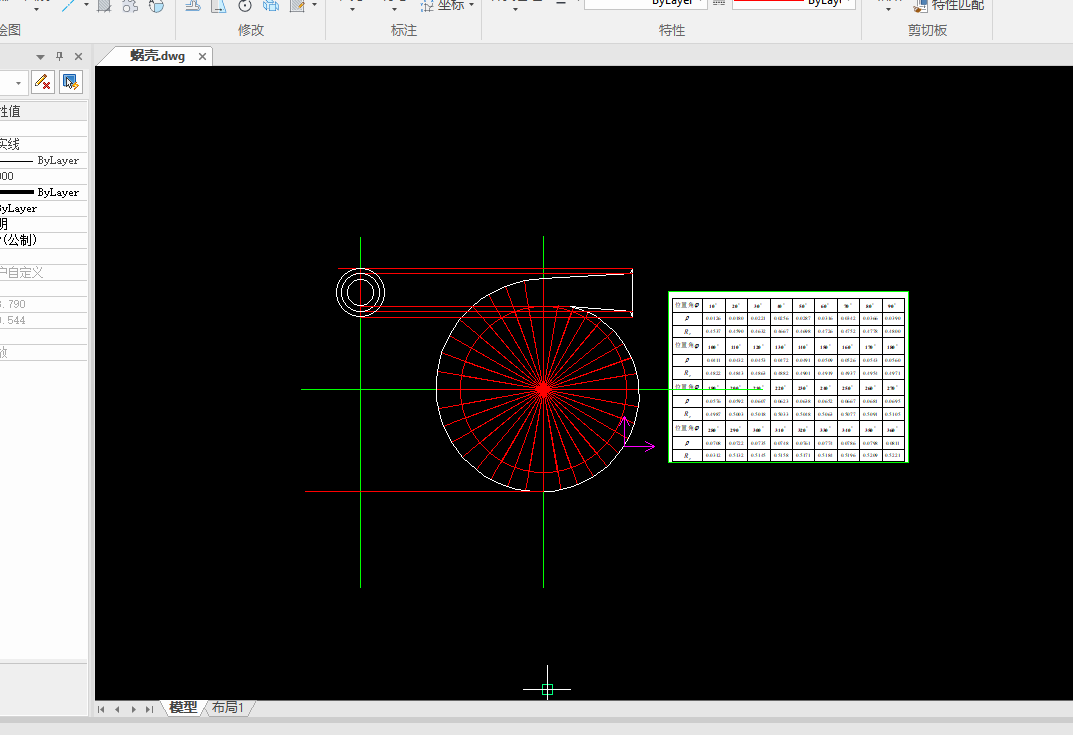Go to previous layout tab arrow
This screenshot has width=1073, height=735.
(117, 709)
